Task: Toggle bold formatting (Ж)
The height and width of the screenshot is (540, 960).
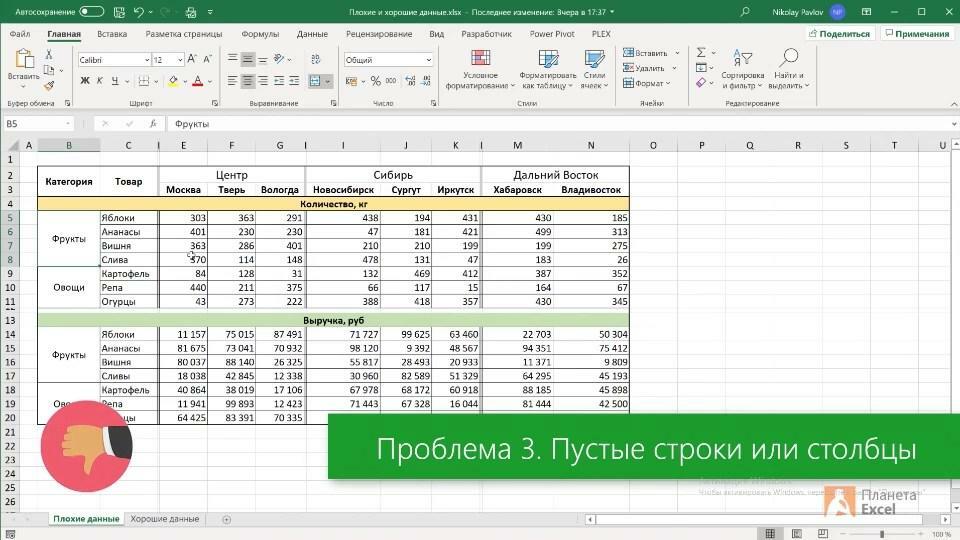Action: (84, 81)
